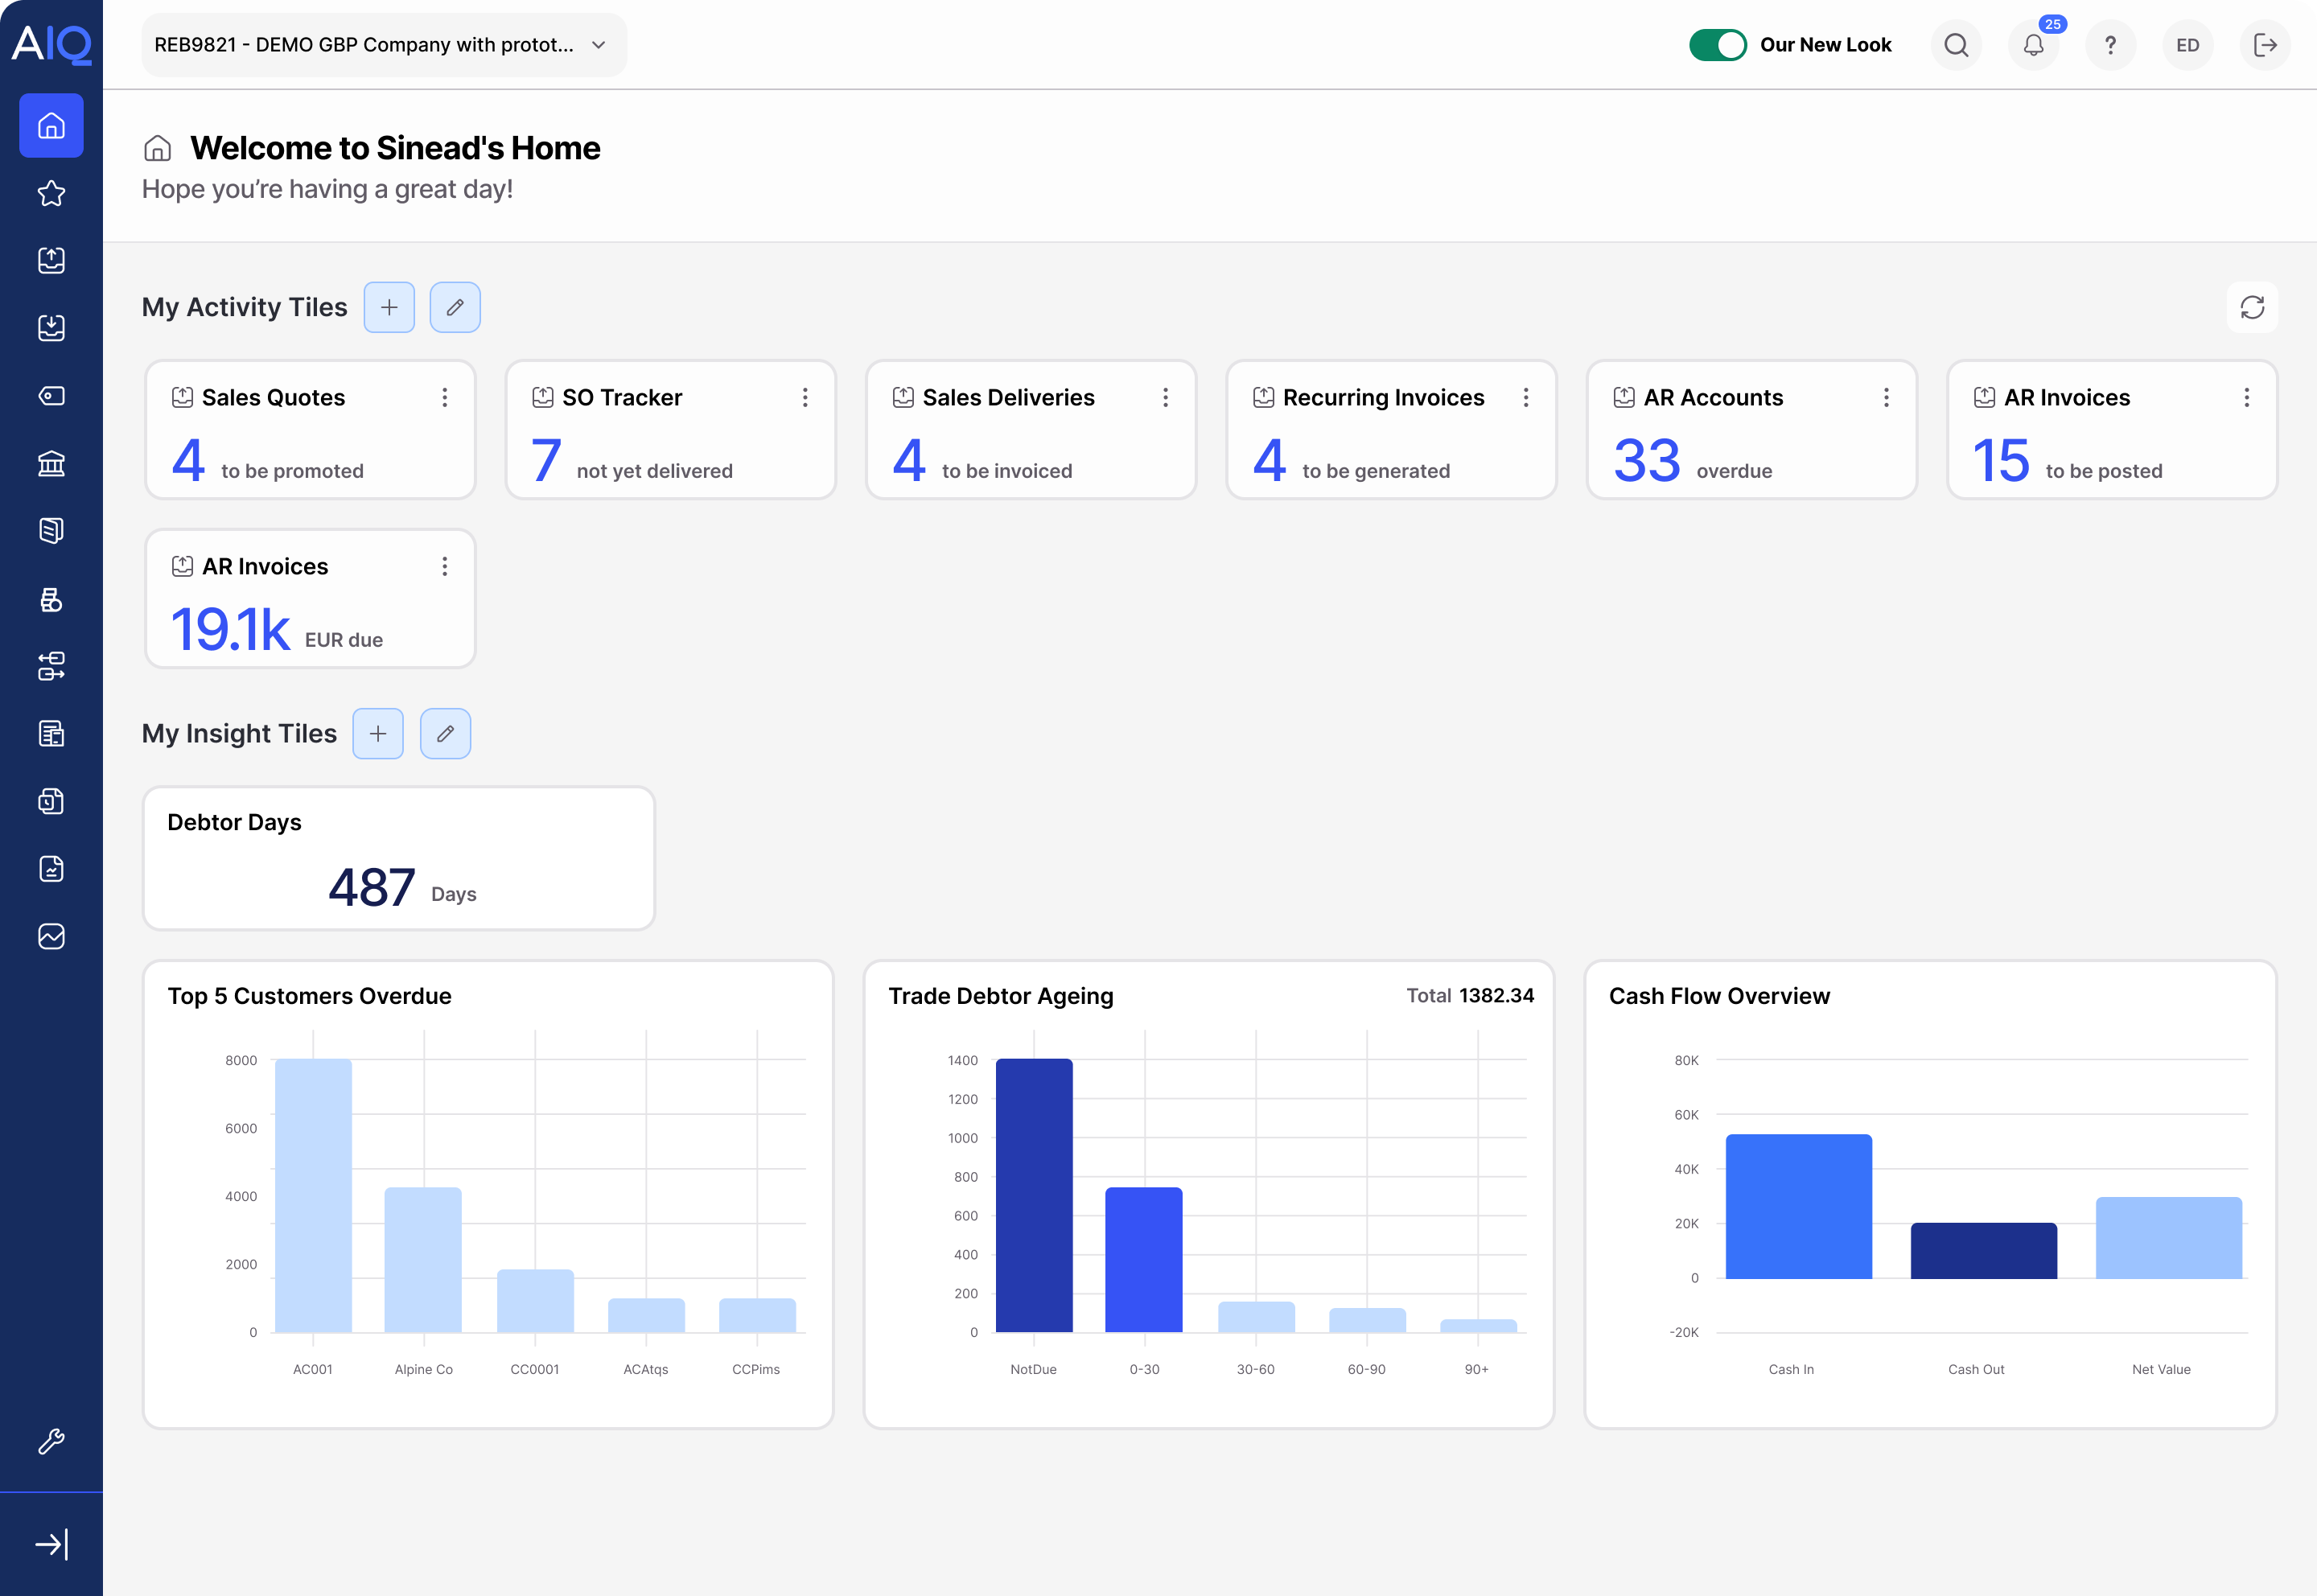Click the log out icon
The width and height of the screenshot is (2317, 1596).
(2265, 45)
